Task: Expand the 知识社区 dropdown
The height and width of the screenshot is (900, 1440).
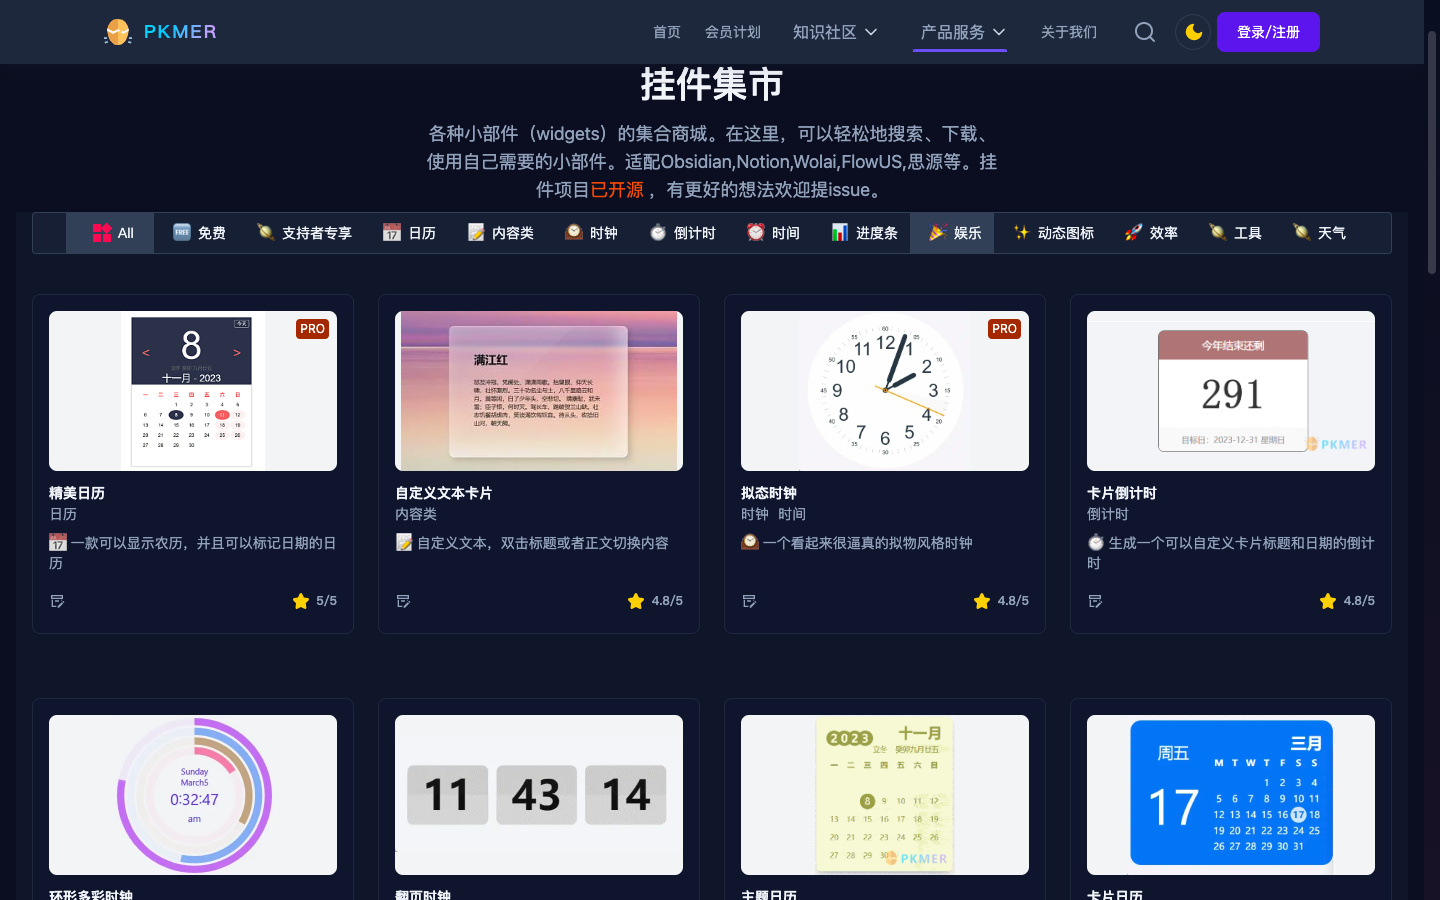Action: 835,32
